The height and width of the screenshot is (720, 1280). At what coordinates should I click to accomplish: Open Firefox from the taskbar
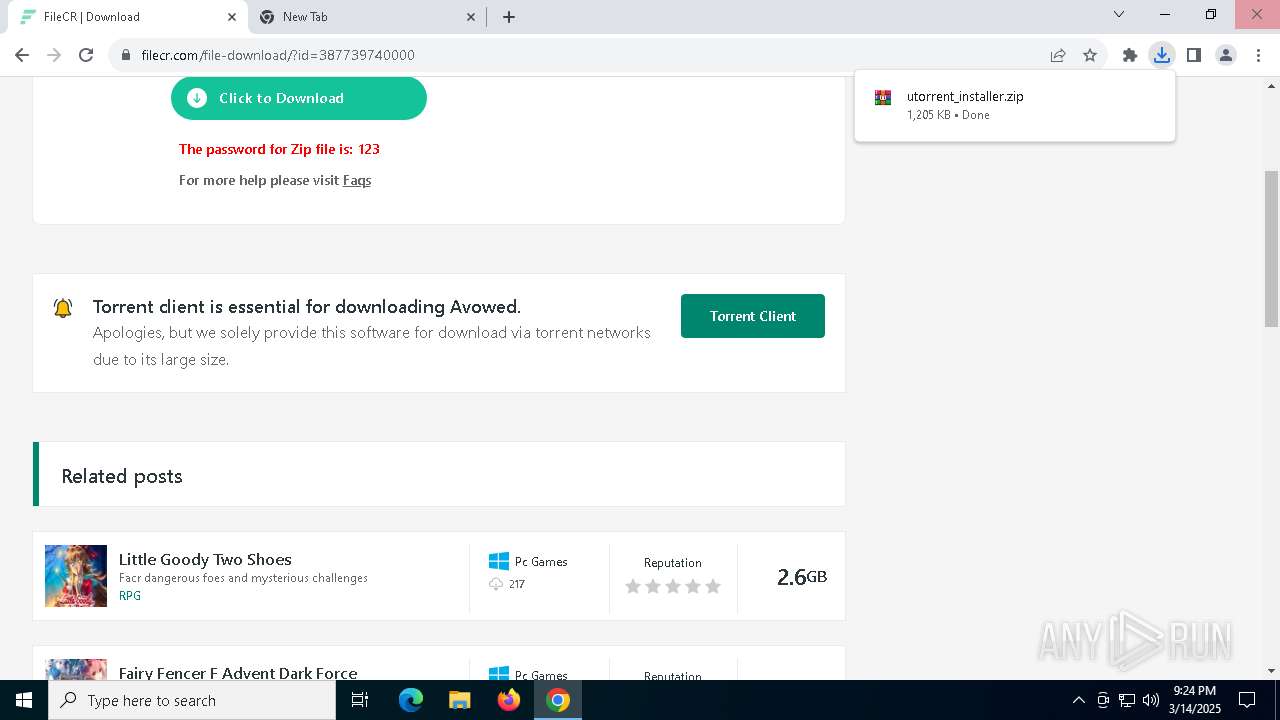pos(509,700)
